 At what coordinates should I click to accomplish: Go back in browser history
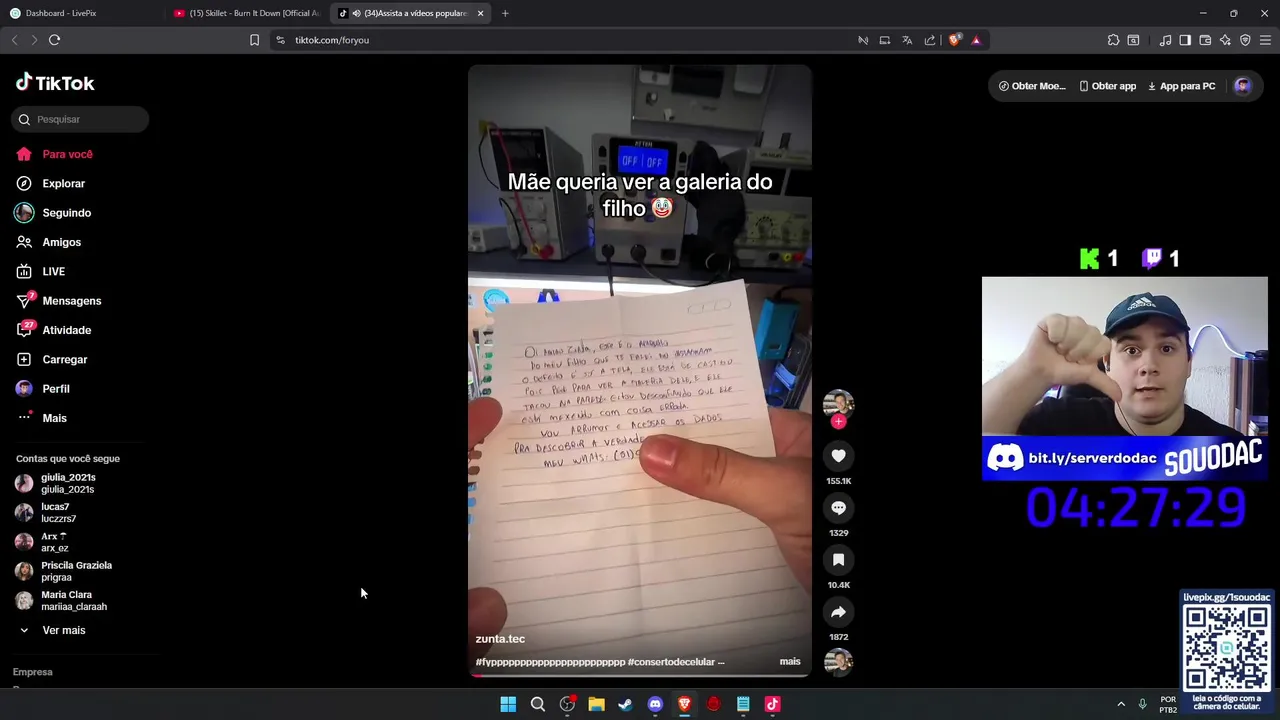coord(14,40)
